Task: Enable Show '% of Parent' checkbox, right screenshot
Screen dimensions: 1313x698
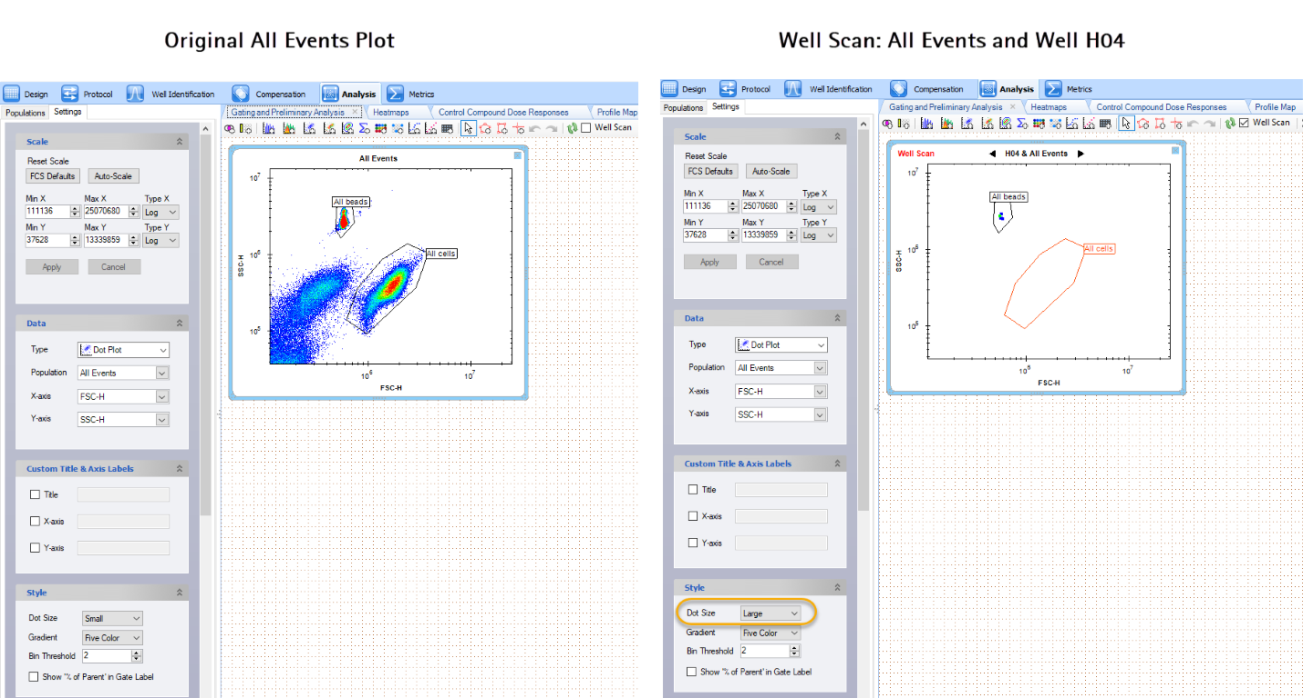Action: pyautogui.click(x=692, y=671)
